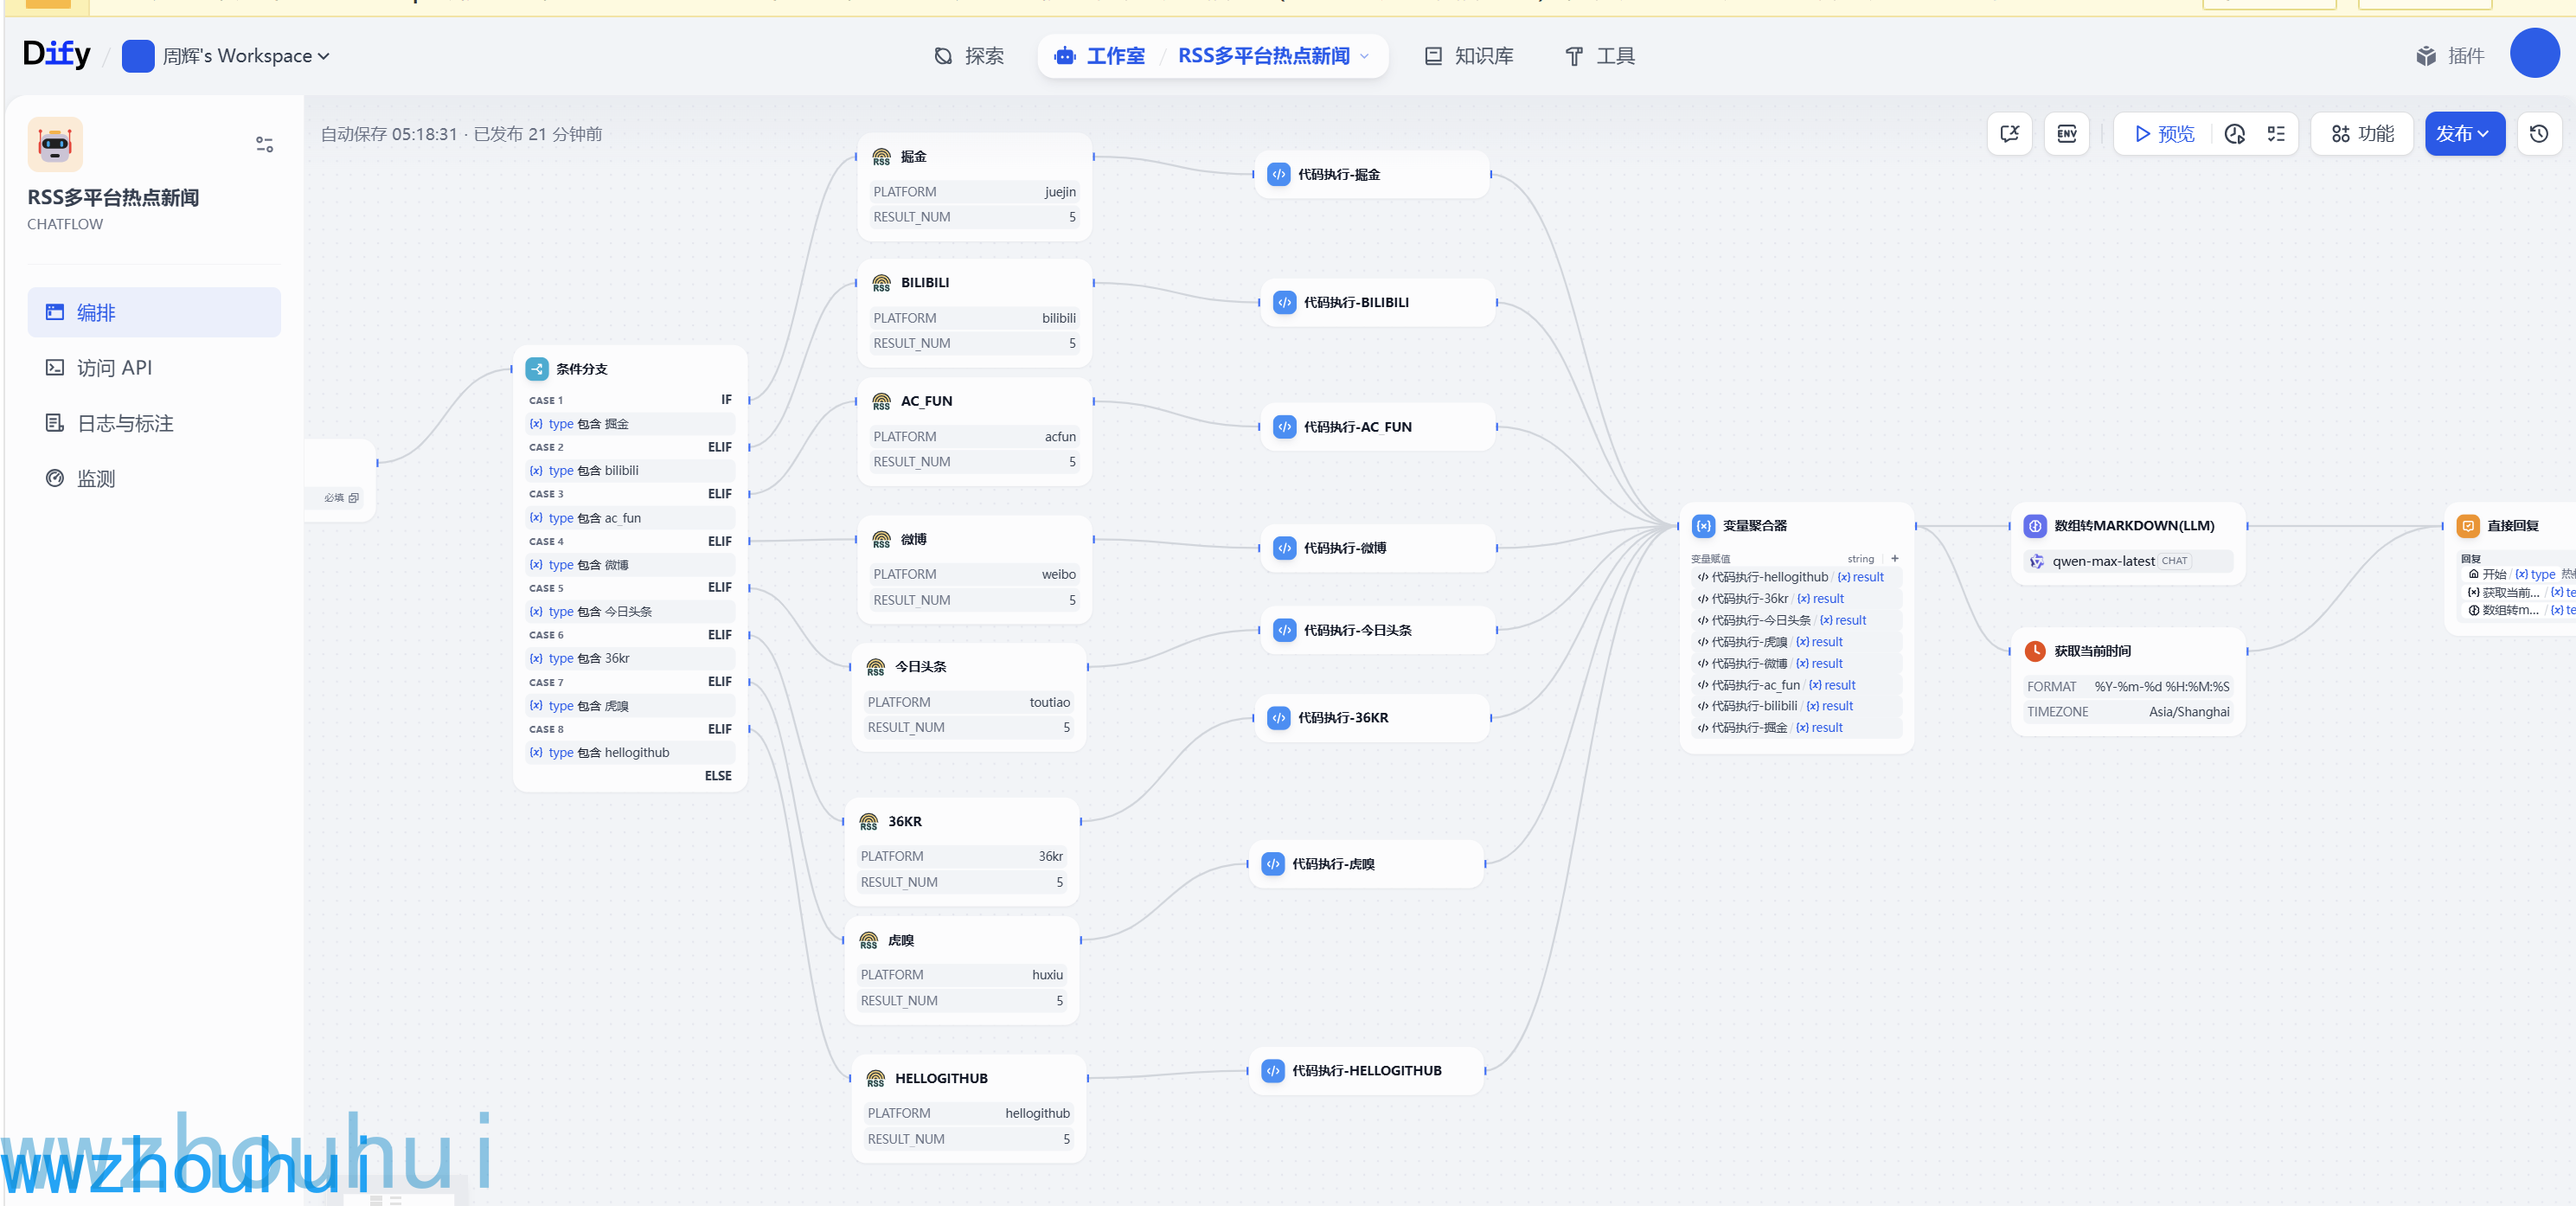Image resolution: width=2576 pixels, height=1206 pixels.
Task: Go to the 探索 (Explore) tab
Action: click(968, 56)
